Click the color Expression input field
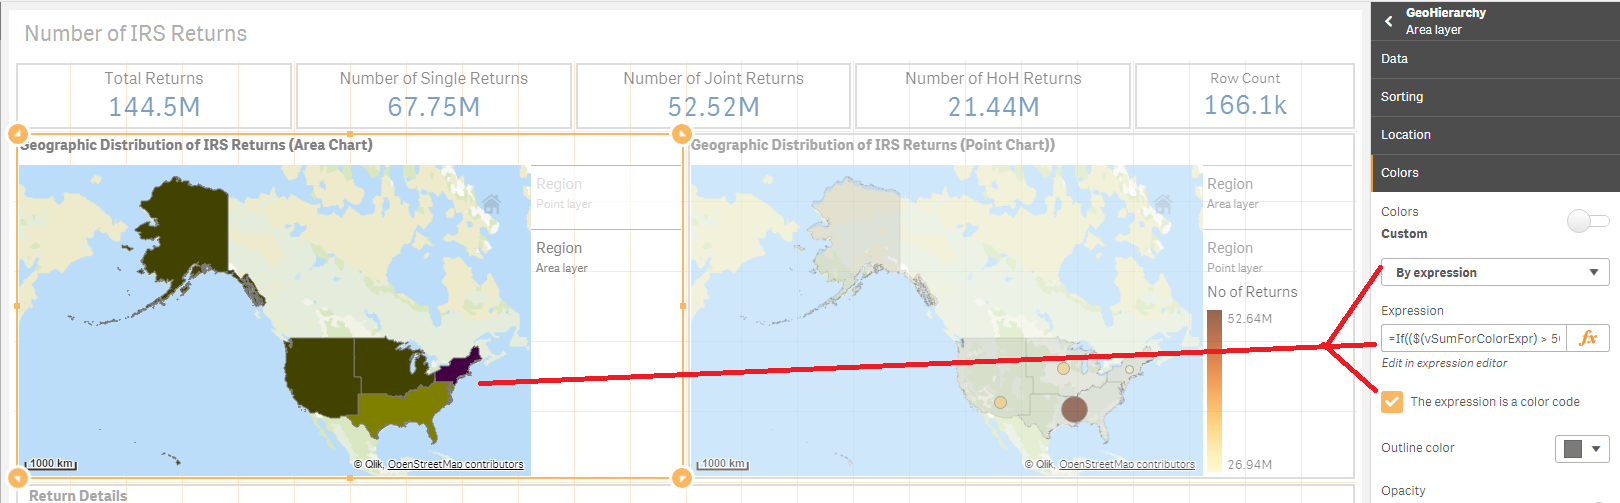1620x503 pixels. pos(1473,338)
